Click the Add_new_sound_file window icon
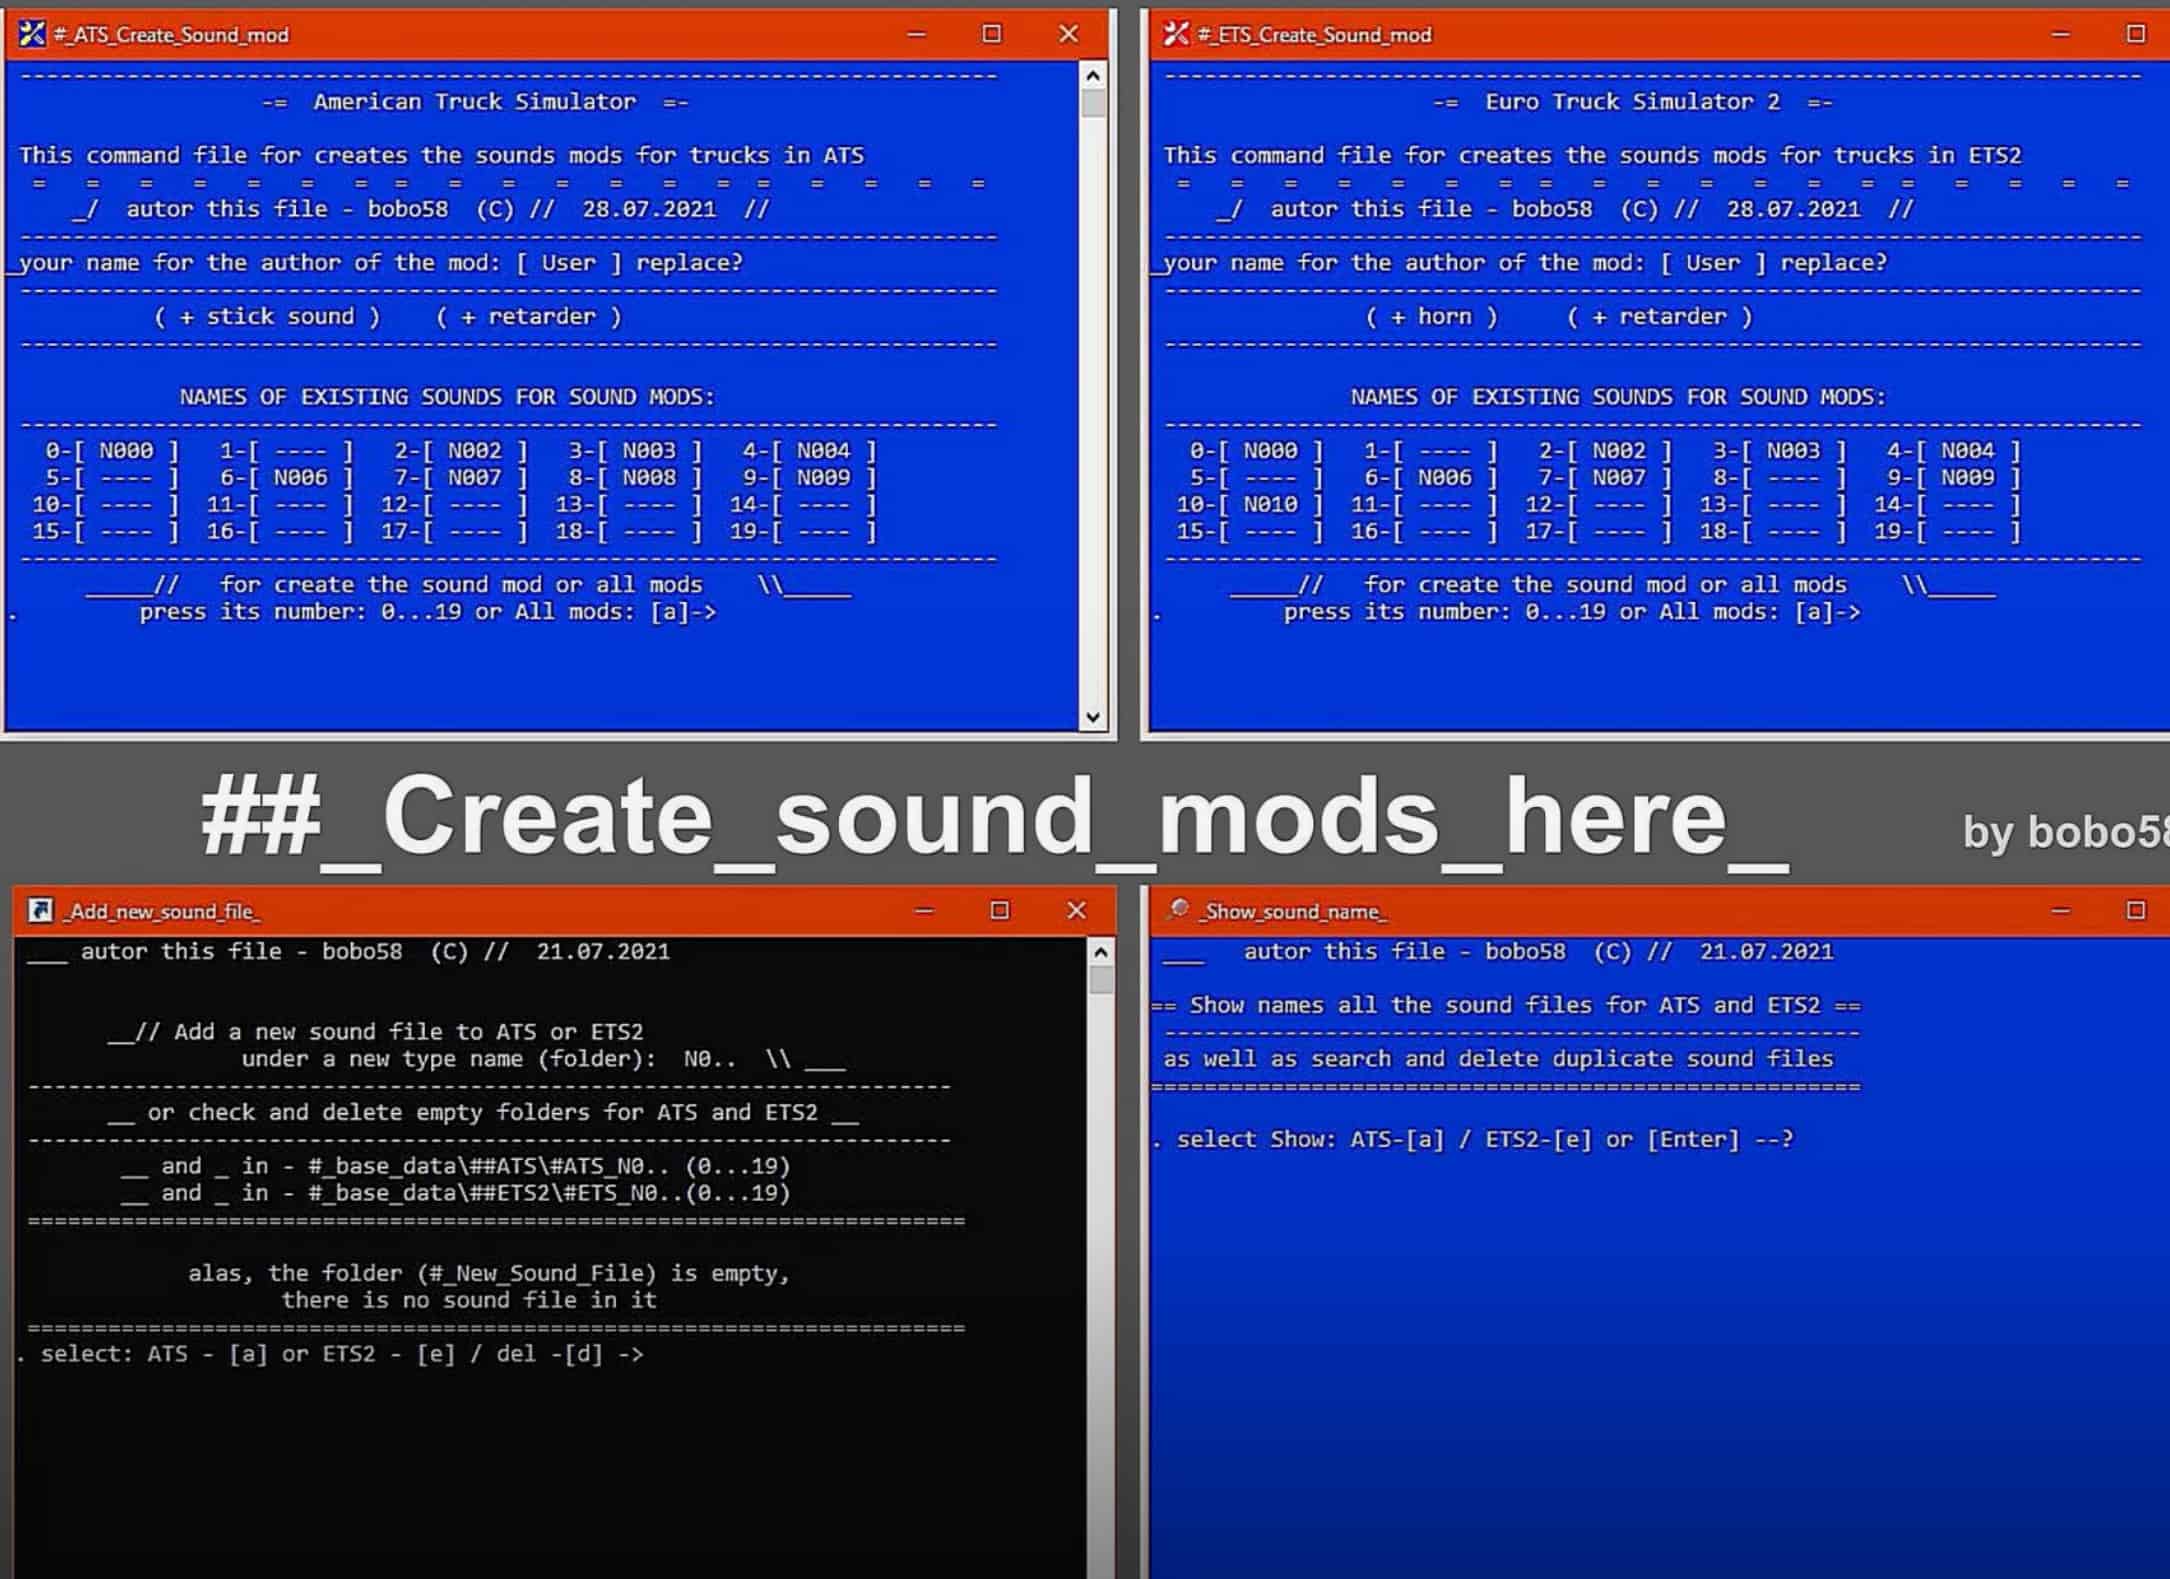This screenshot has width=2170, height=1579. pos(40,910)
